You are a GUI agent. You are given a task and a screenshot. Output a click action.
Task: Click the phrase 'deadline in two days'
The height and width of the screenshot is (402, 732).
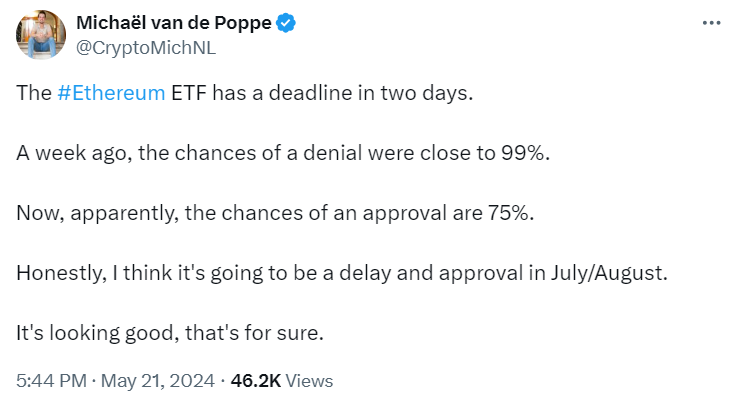pyautogui.click(x=370, y=93)
